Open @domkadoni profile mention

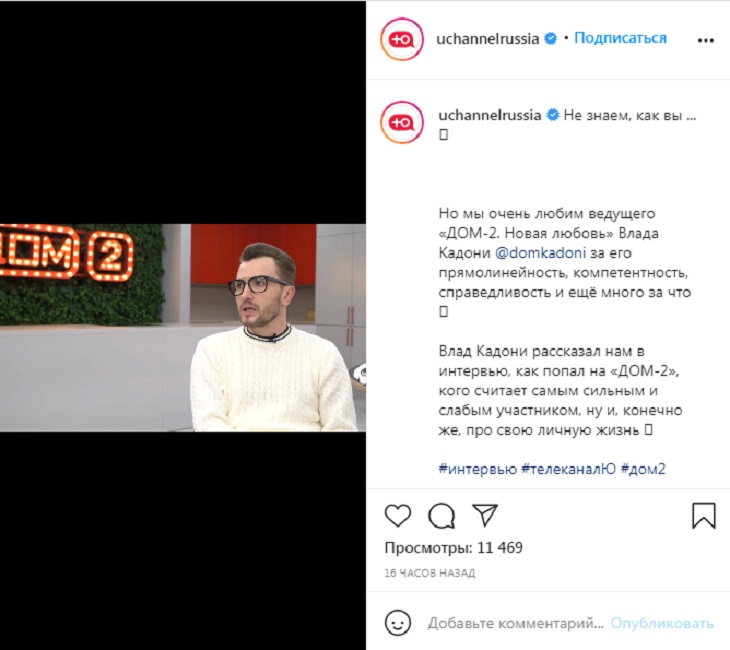(541, 253)
